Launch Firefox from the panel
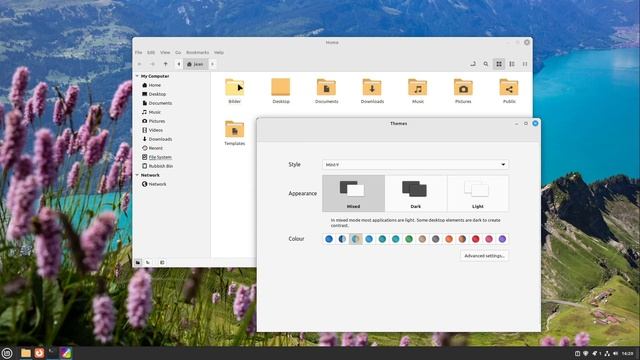Image resolution: width=640 pixels, height=360 pixels. (x=39, y=353)
